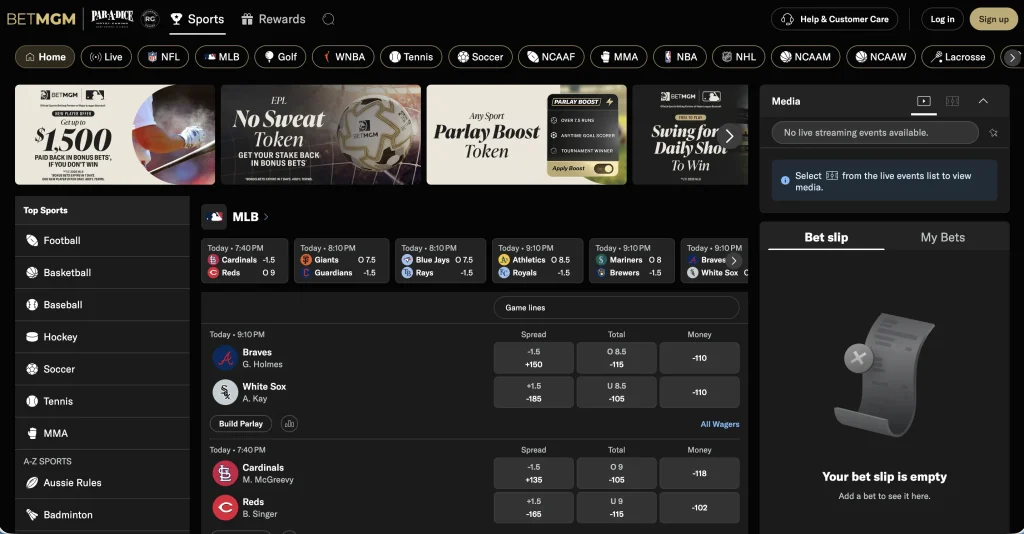The width and height of the screenshot is (1024, 534).
Task: Open the Athletics vs Royals game card
Action: click(537, 260)
